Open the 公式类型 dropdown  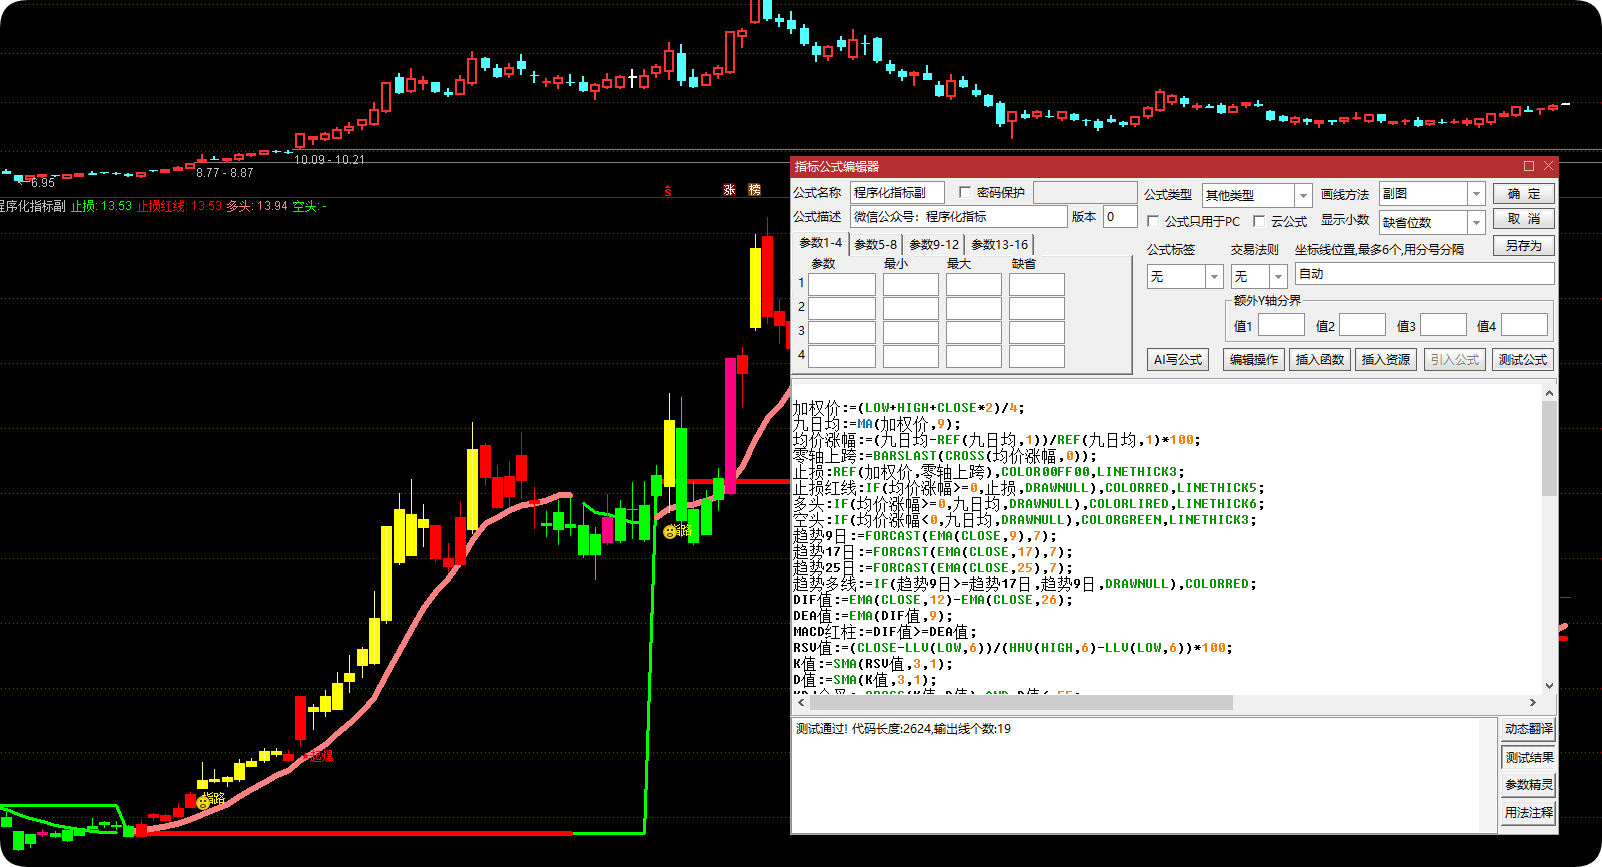[x=1303, y=195]
